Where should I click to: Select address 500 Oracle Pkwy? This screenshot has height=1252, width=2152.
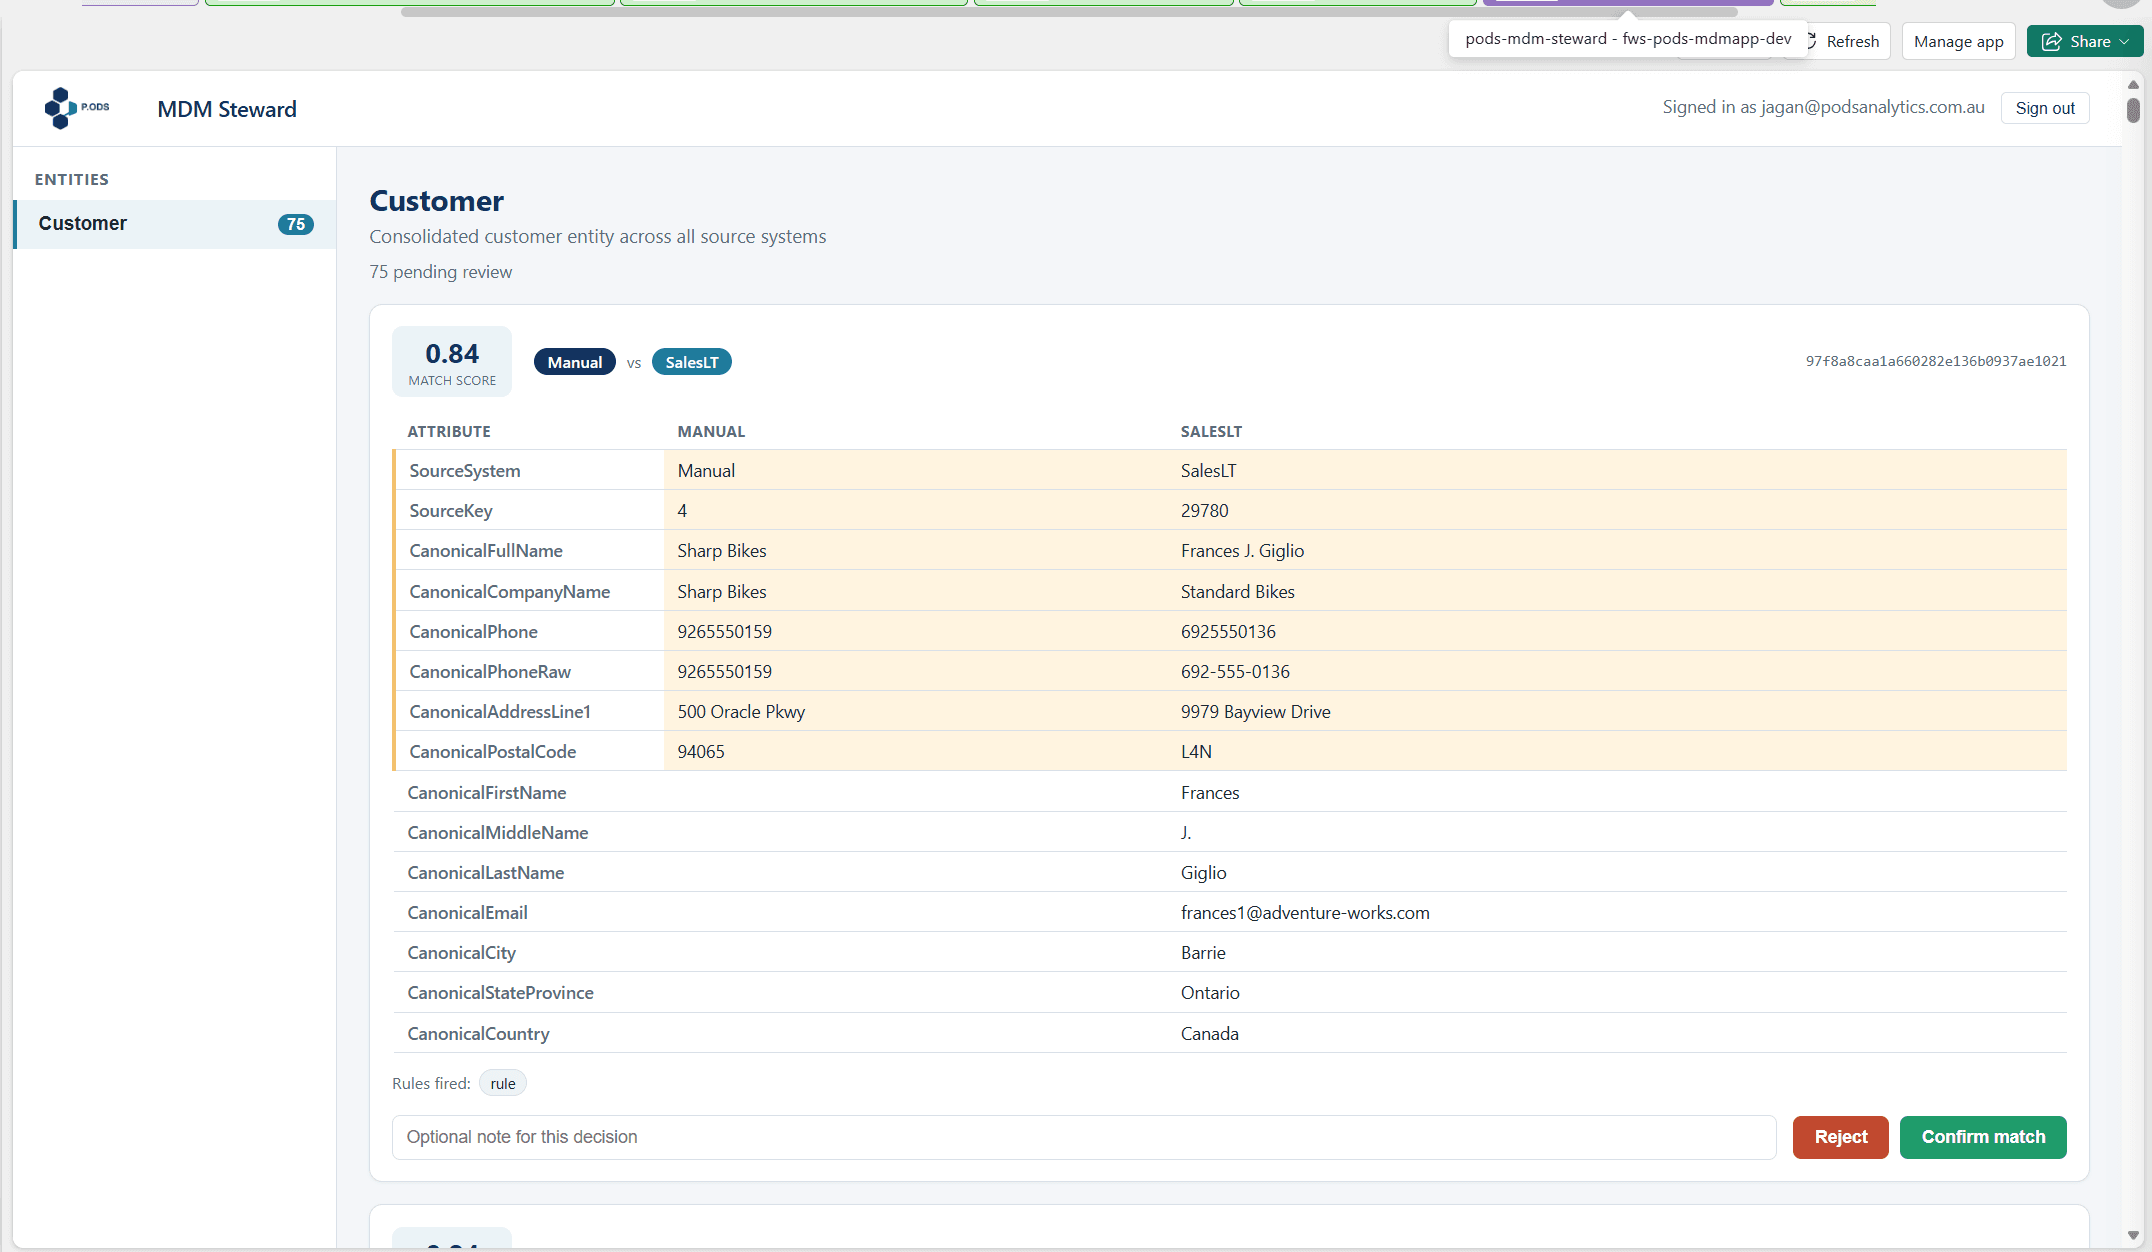point(741,712)
